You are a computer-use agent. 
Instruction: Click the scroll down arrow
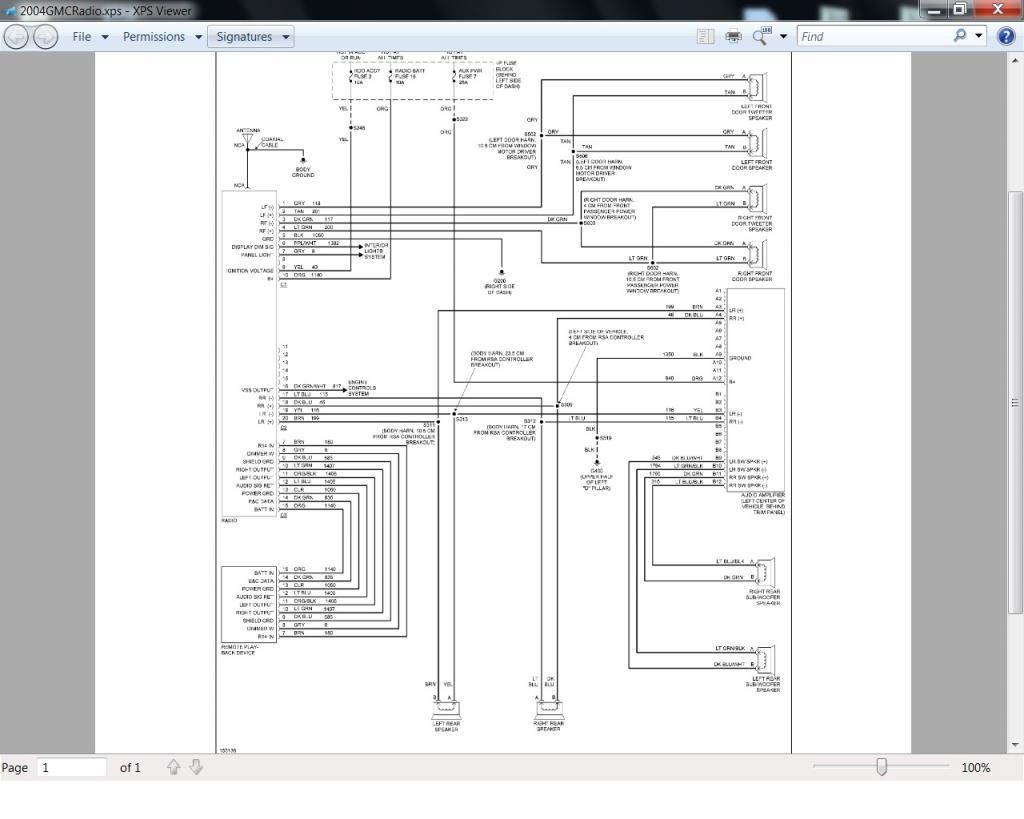(1016, 745)
